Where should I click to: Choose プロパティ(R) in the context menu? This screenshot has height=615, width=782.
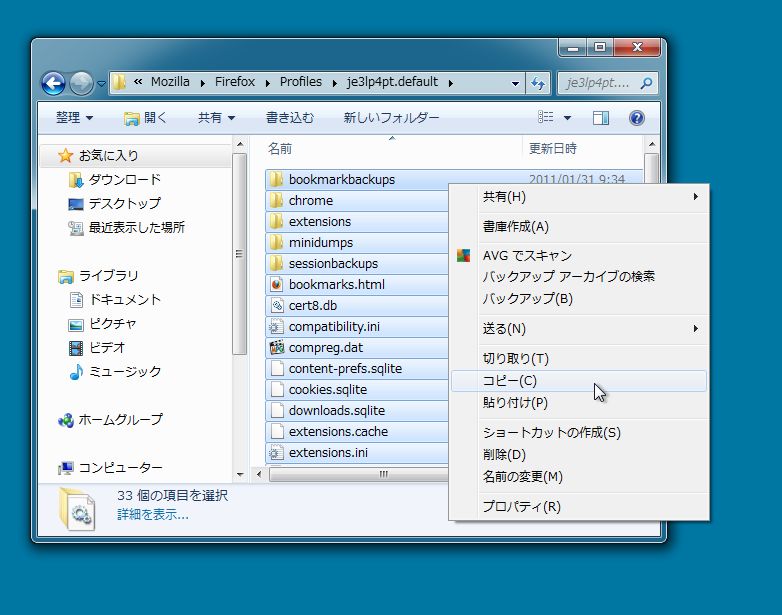(579, 507)
